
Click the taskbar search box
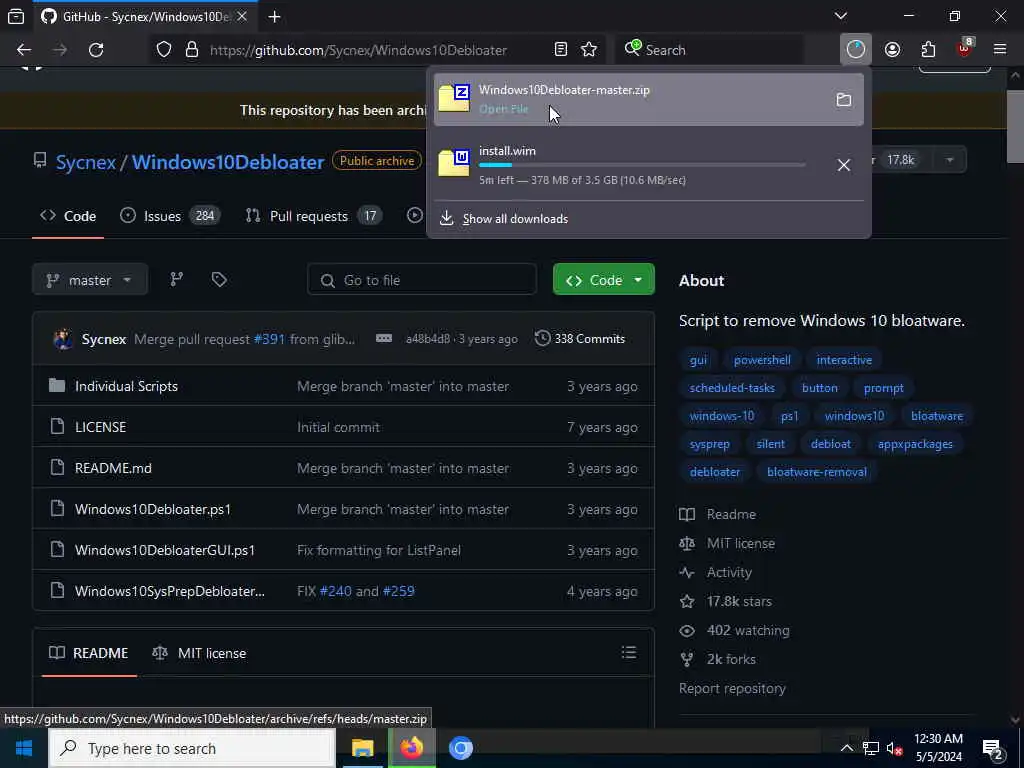coord(192,748)
